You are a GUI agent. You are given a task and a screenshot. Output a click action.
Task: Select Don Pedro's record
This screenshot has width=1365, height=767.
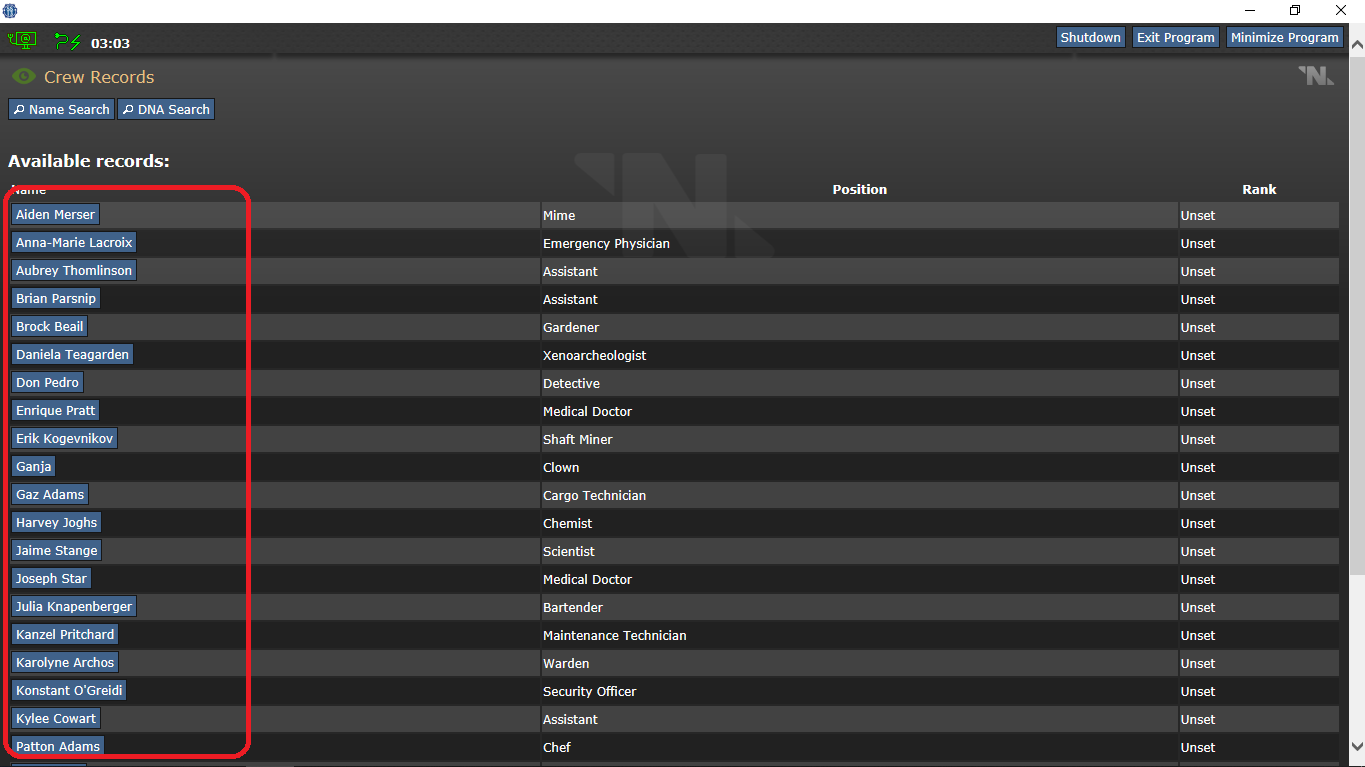click(x=47, y=382)
